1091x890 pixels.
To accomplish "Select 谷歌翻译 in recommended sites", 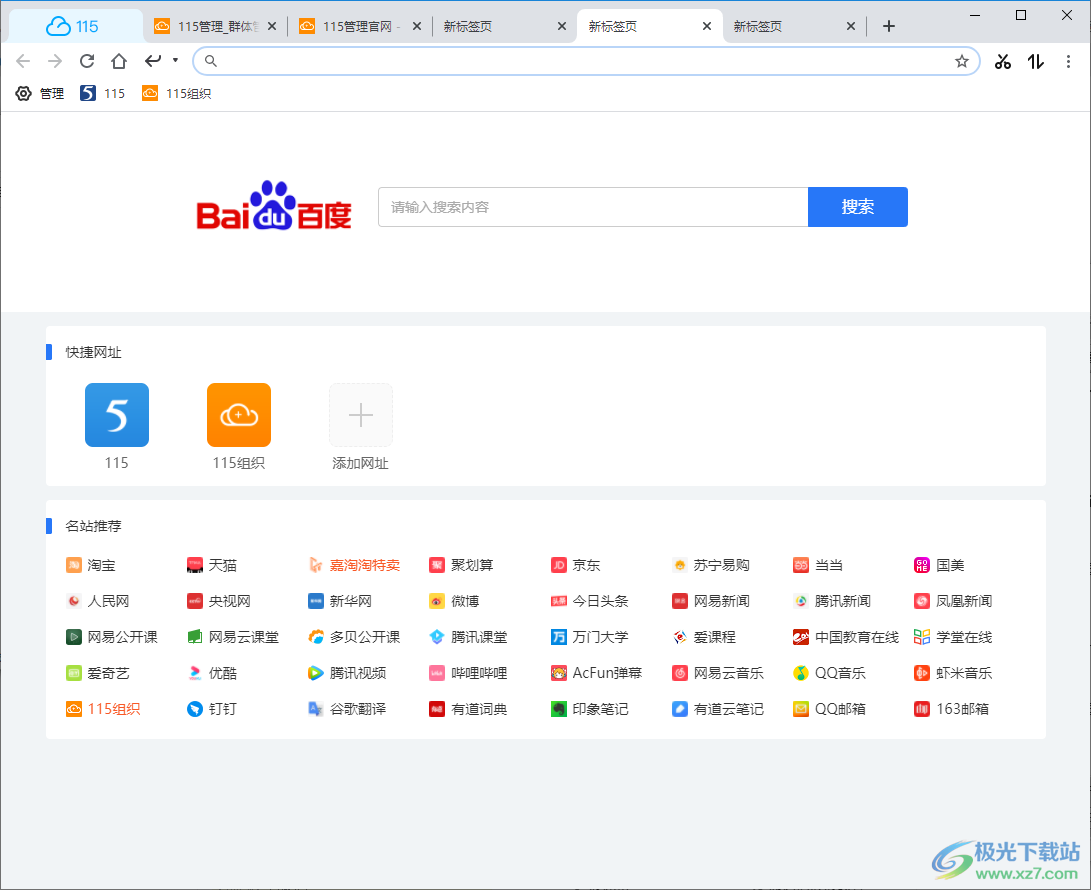I will coord(347,709).
